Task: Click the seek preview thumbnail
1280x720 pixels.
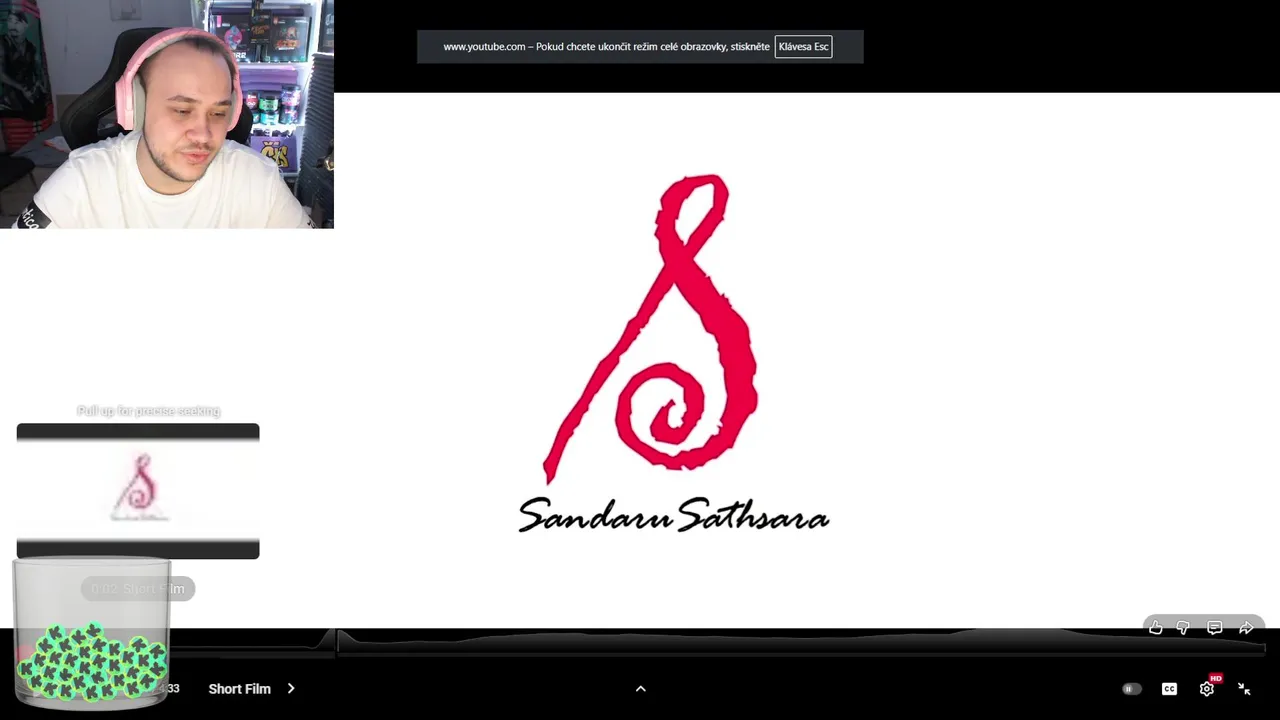Action: tap(138, 491)
